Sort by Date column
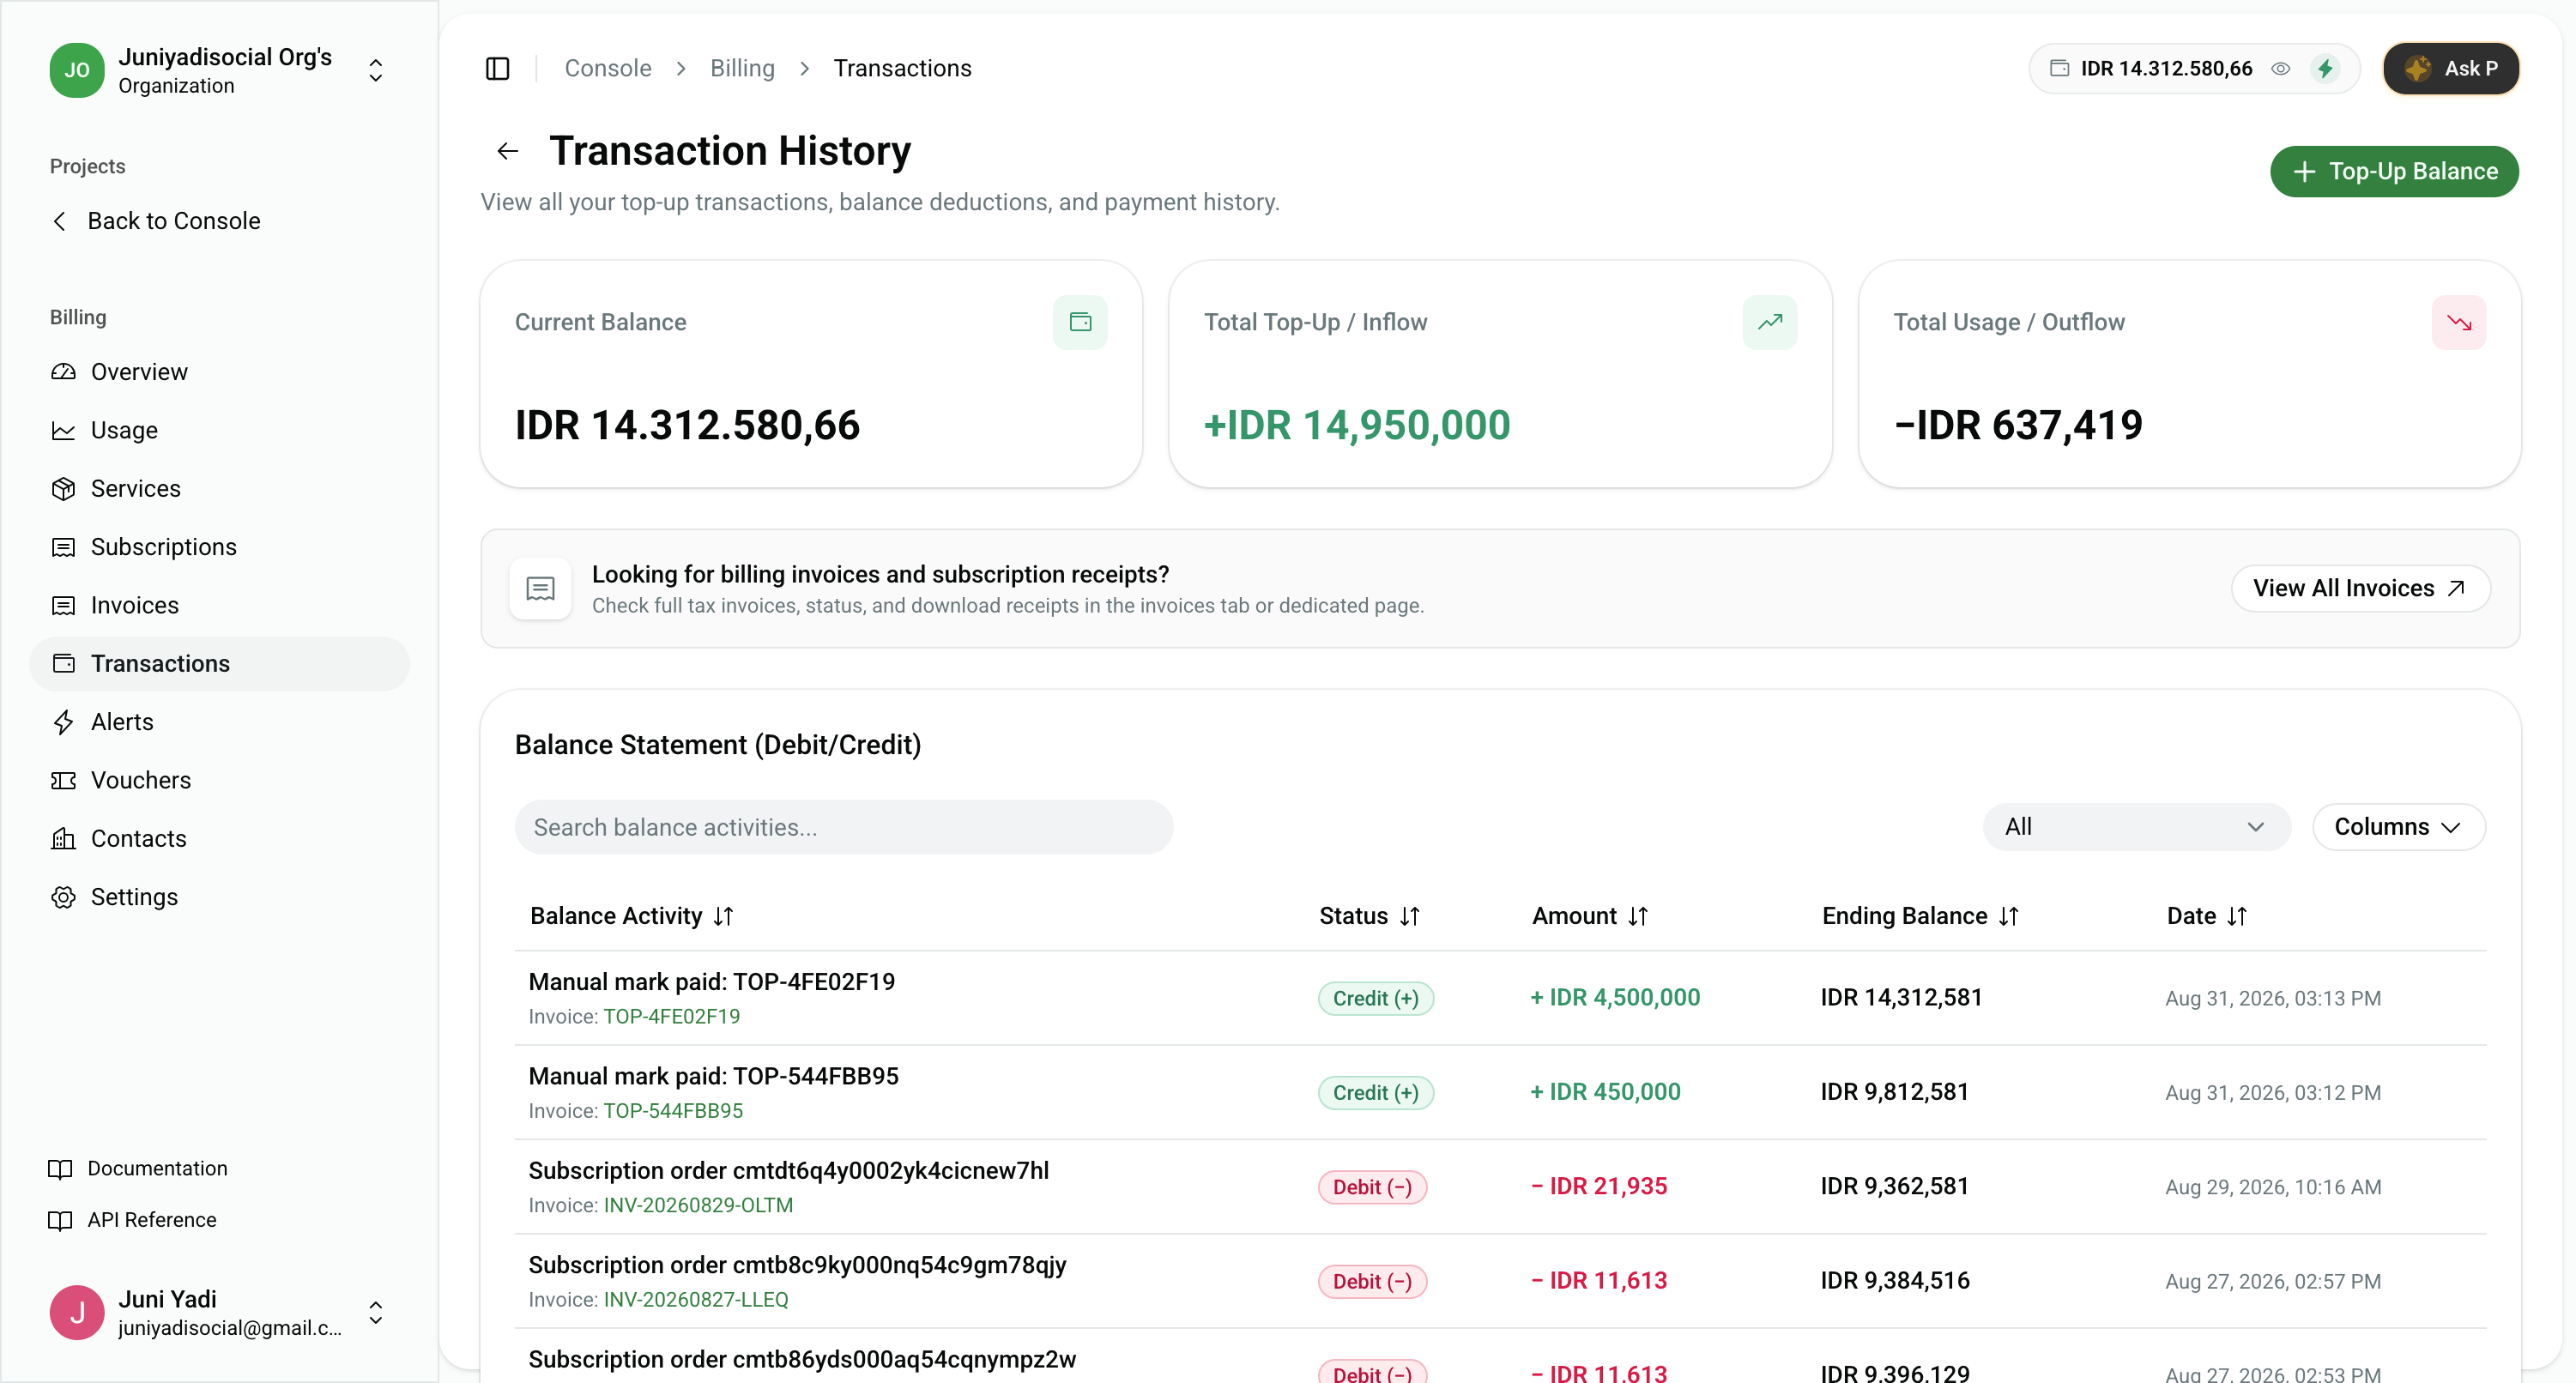Viewport: 2576px width, 1383px height. 2207,916
